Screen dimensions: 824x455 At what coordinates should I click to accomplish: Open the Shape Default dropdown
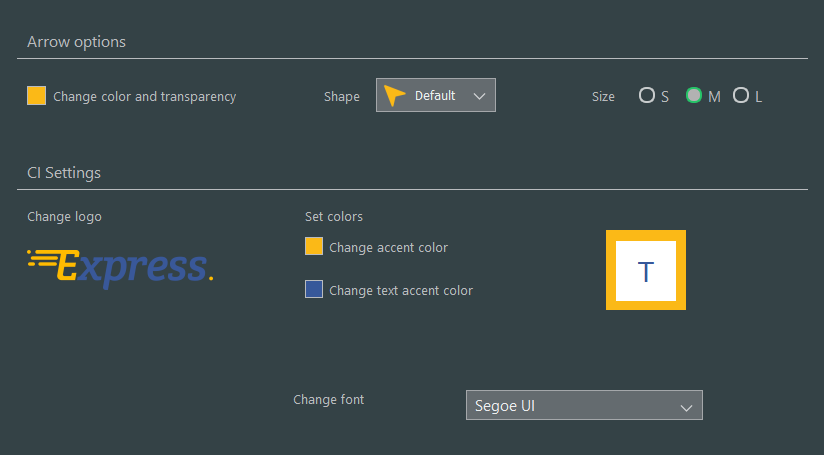[x=436, y=95]
